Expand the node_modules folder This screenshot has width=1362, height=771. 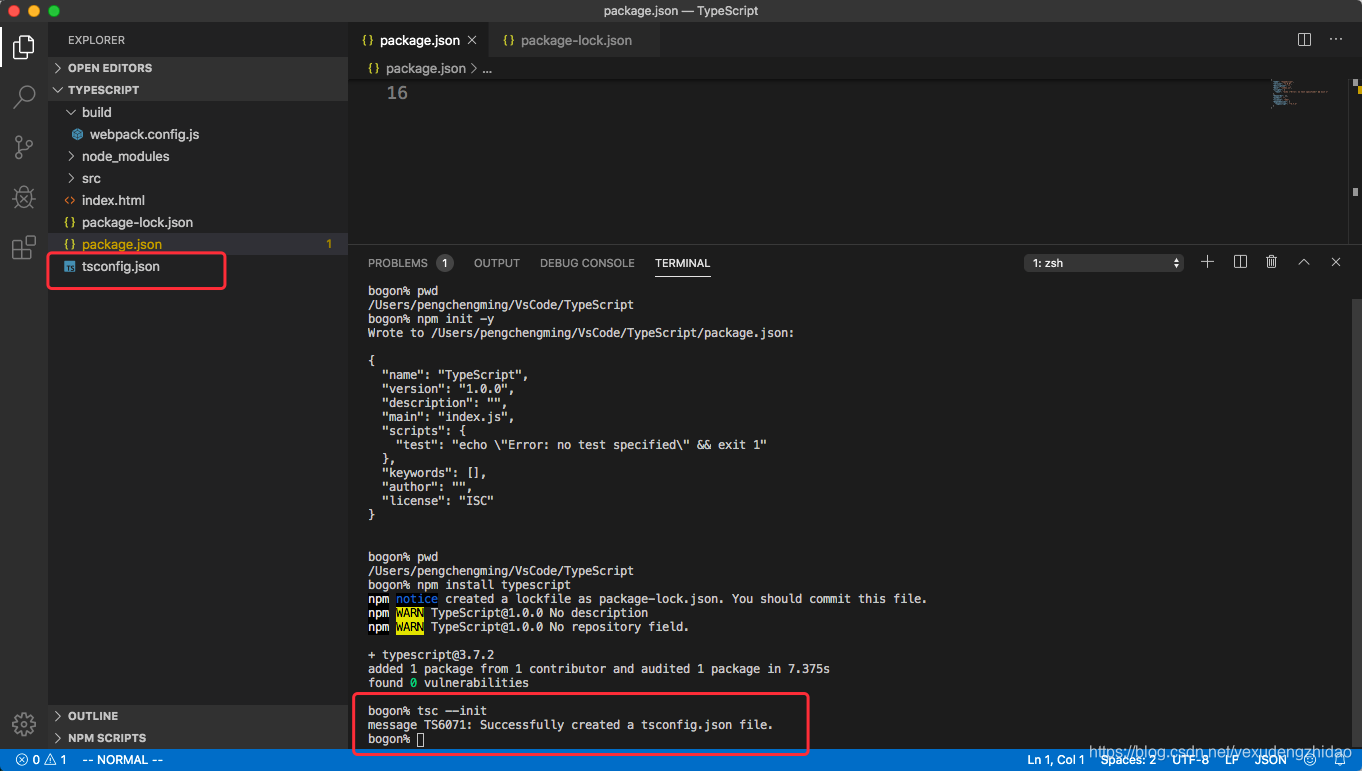(198, 156)
